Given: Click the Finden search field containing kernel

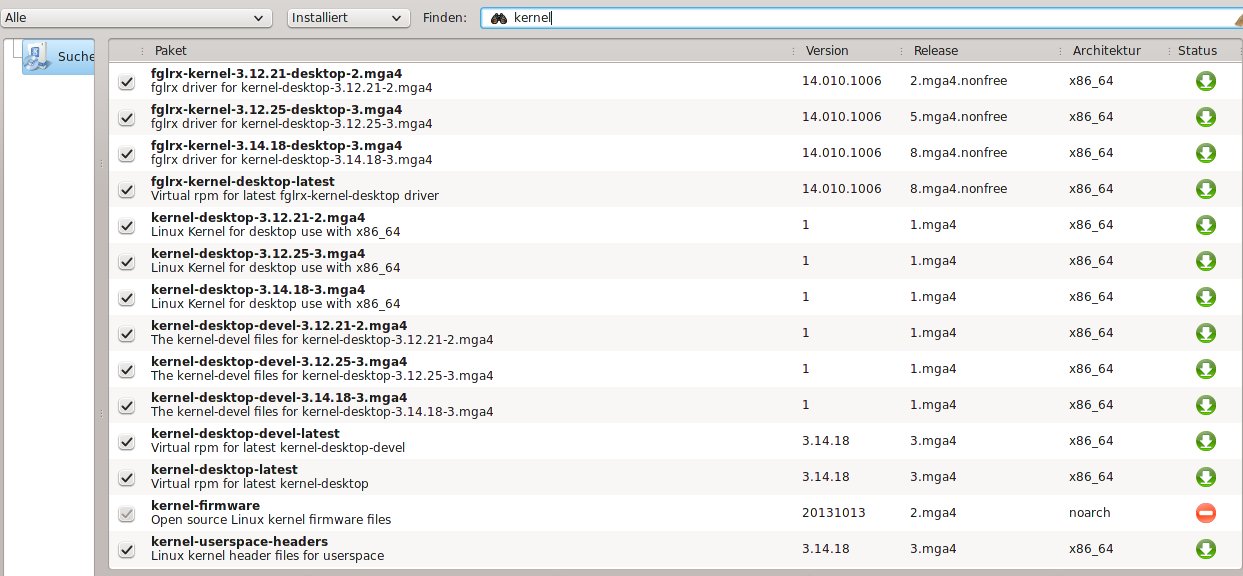Looking at the screenshot, I should click(860, 18).
